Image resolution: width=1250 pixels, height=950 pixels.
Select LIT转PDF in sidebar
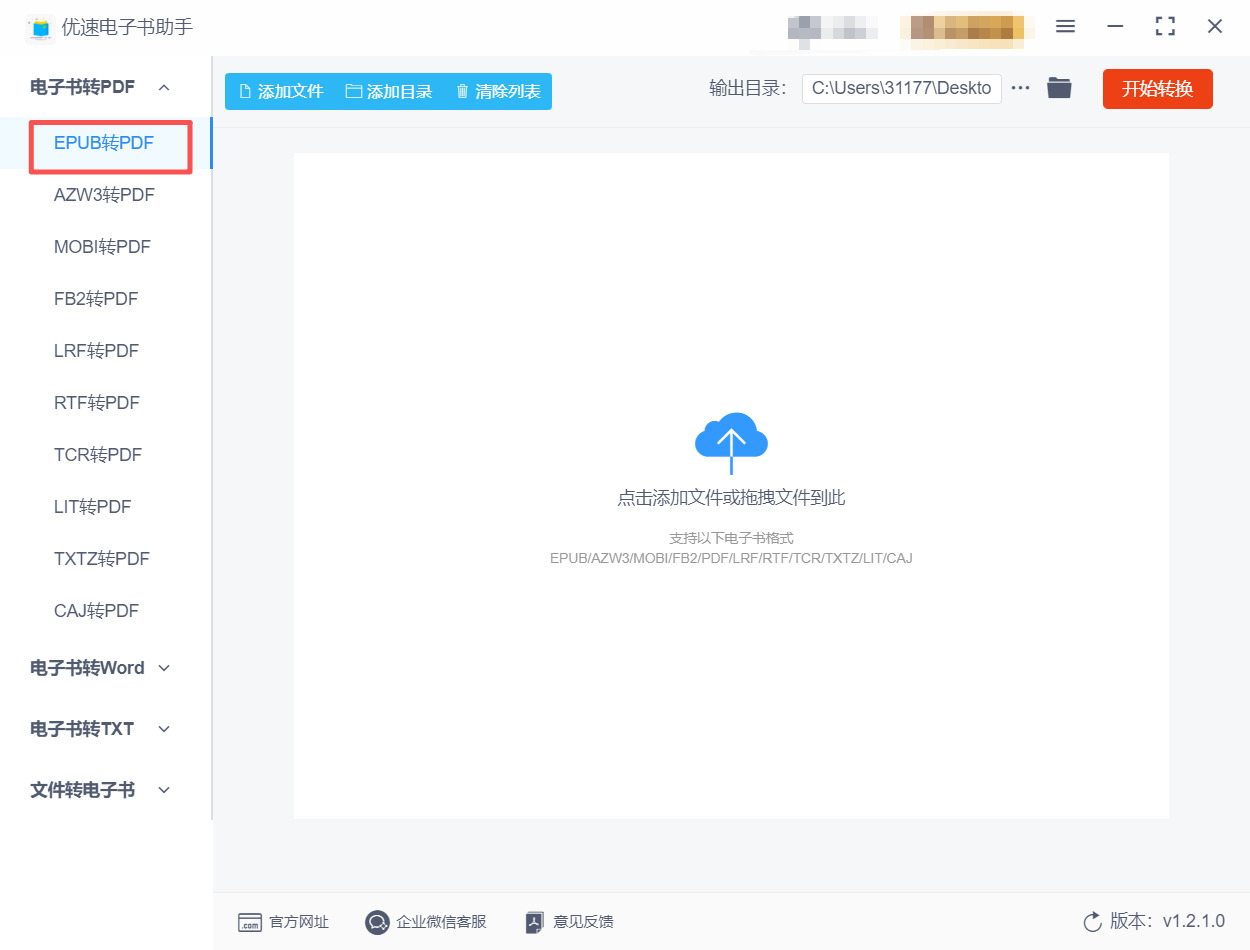(105, 507)
